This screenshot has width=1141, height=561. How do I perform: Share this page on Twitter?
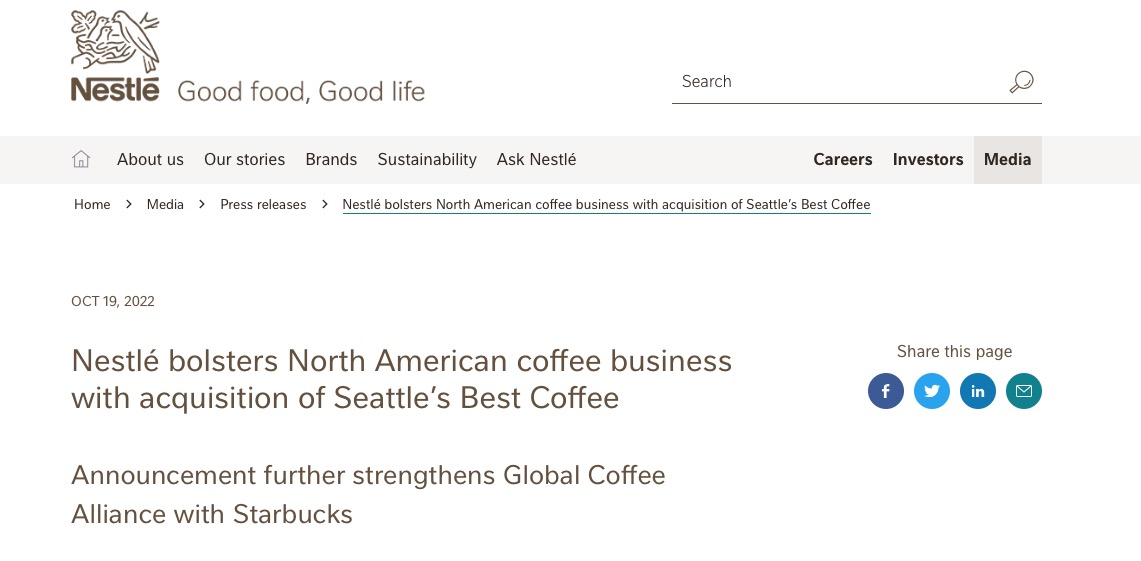pyautogui.click(x=931, y=391)
